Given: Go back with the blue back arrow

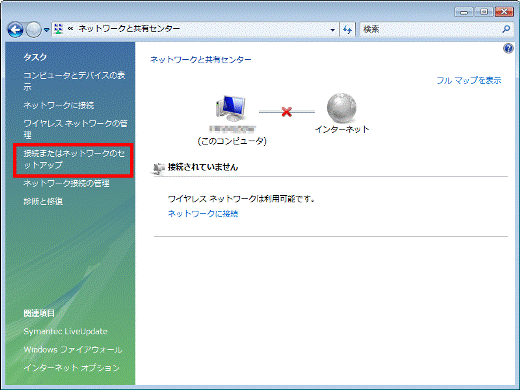Looking at the screenshot, I should 15,30.
